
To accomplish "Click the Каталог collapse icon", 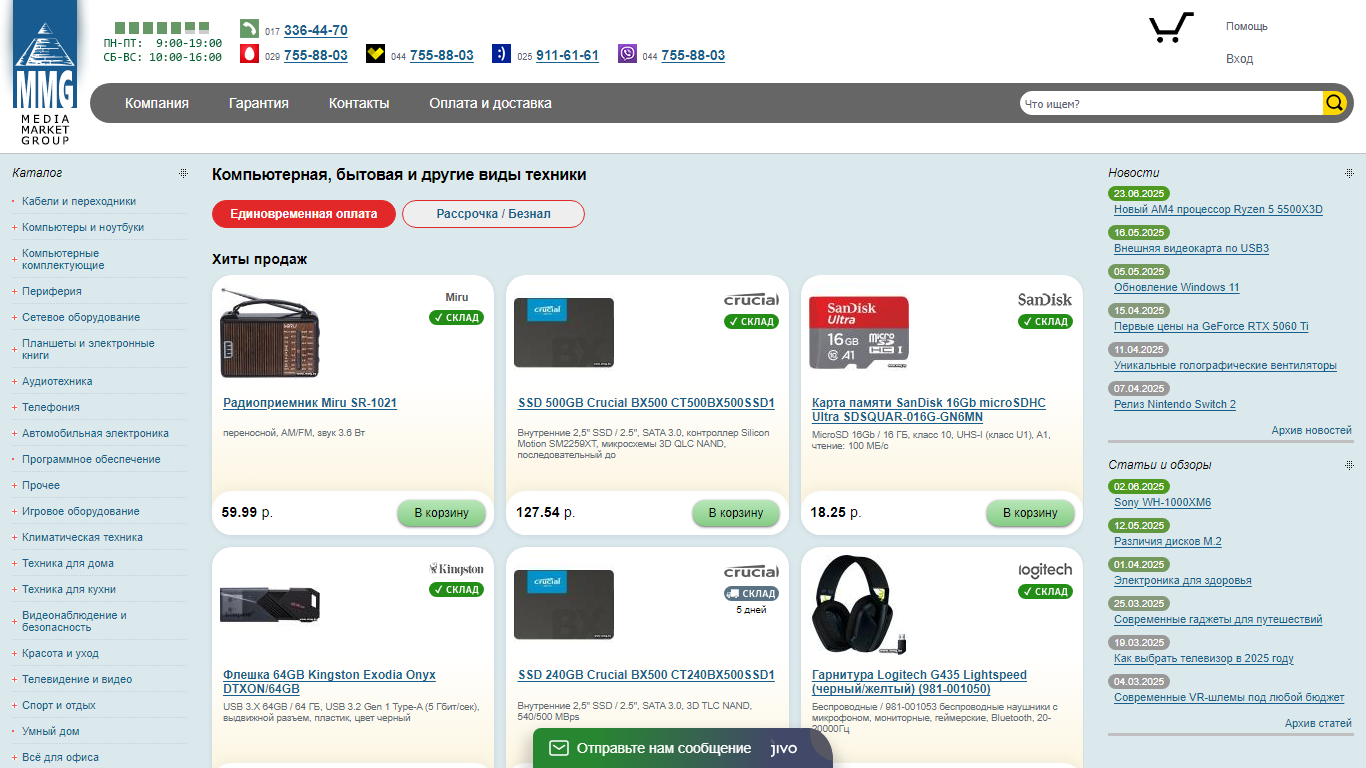I will (x=183, y=173).
